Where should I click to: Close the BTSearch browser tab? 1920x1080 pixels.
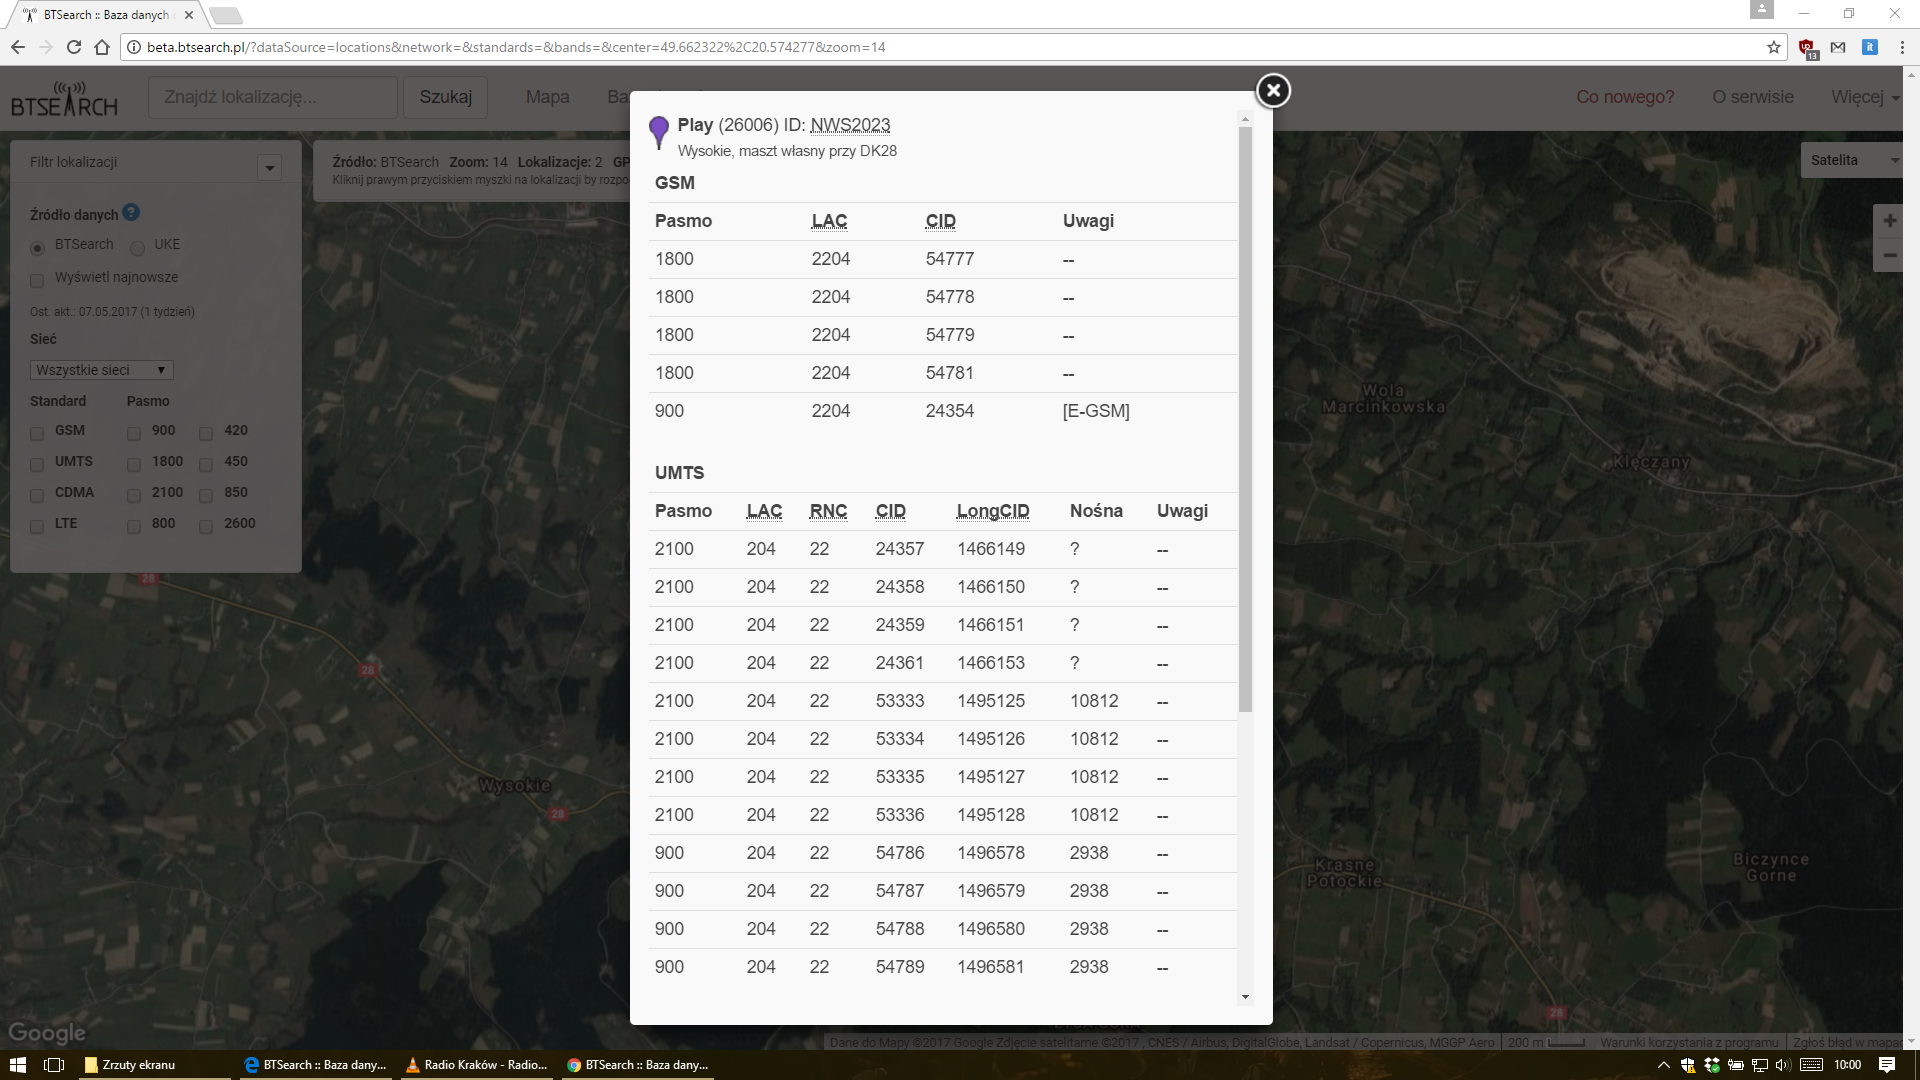[189, 15]
